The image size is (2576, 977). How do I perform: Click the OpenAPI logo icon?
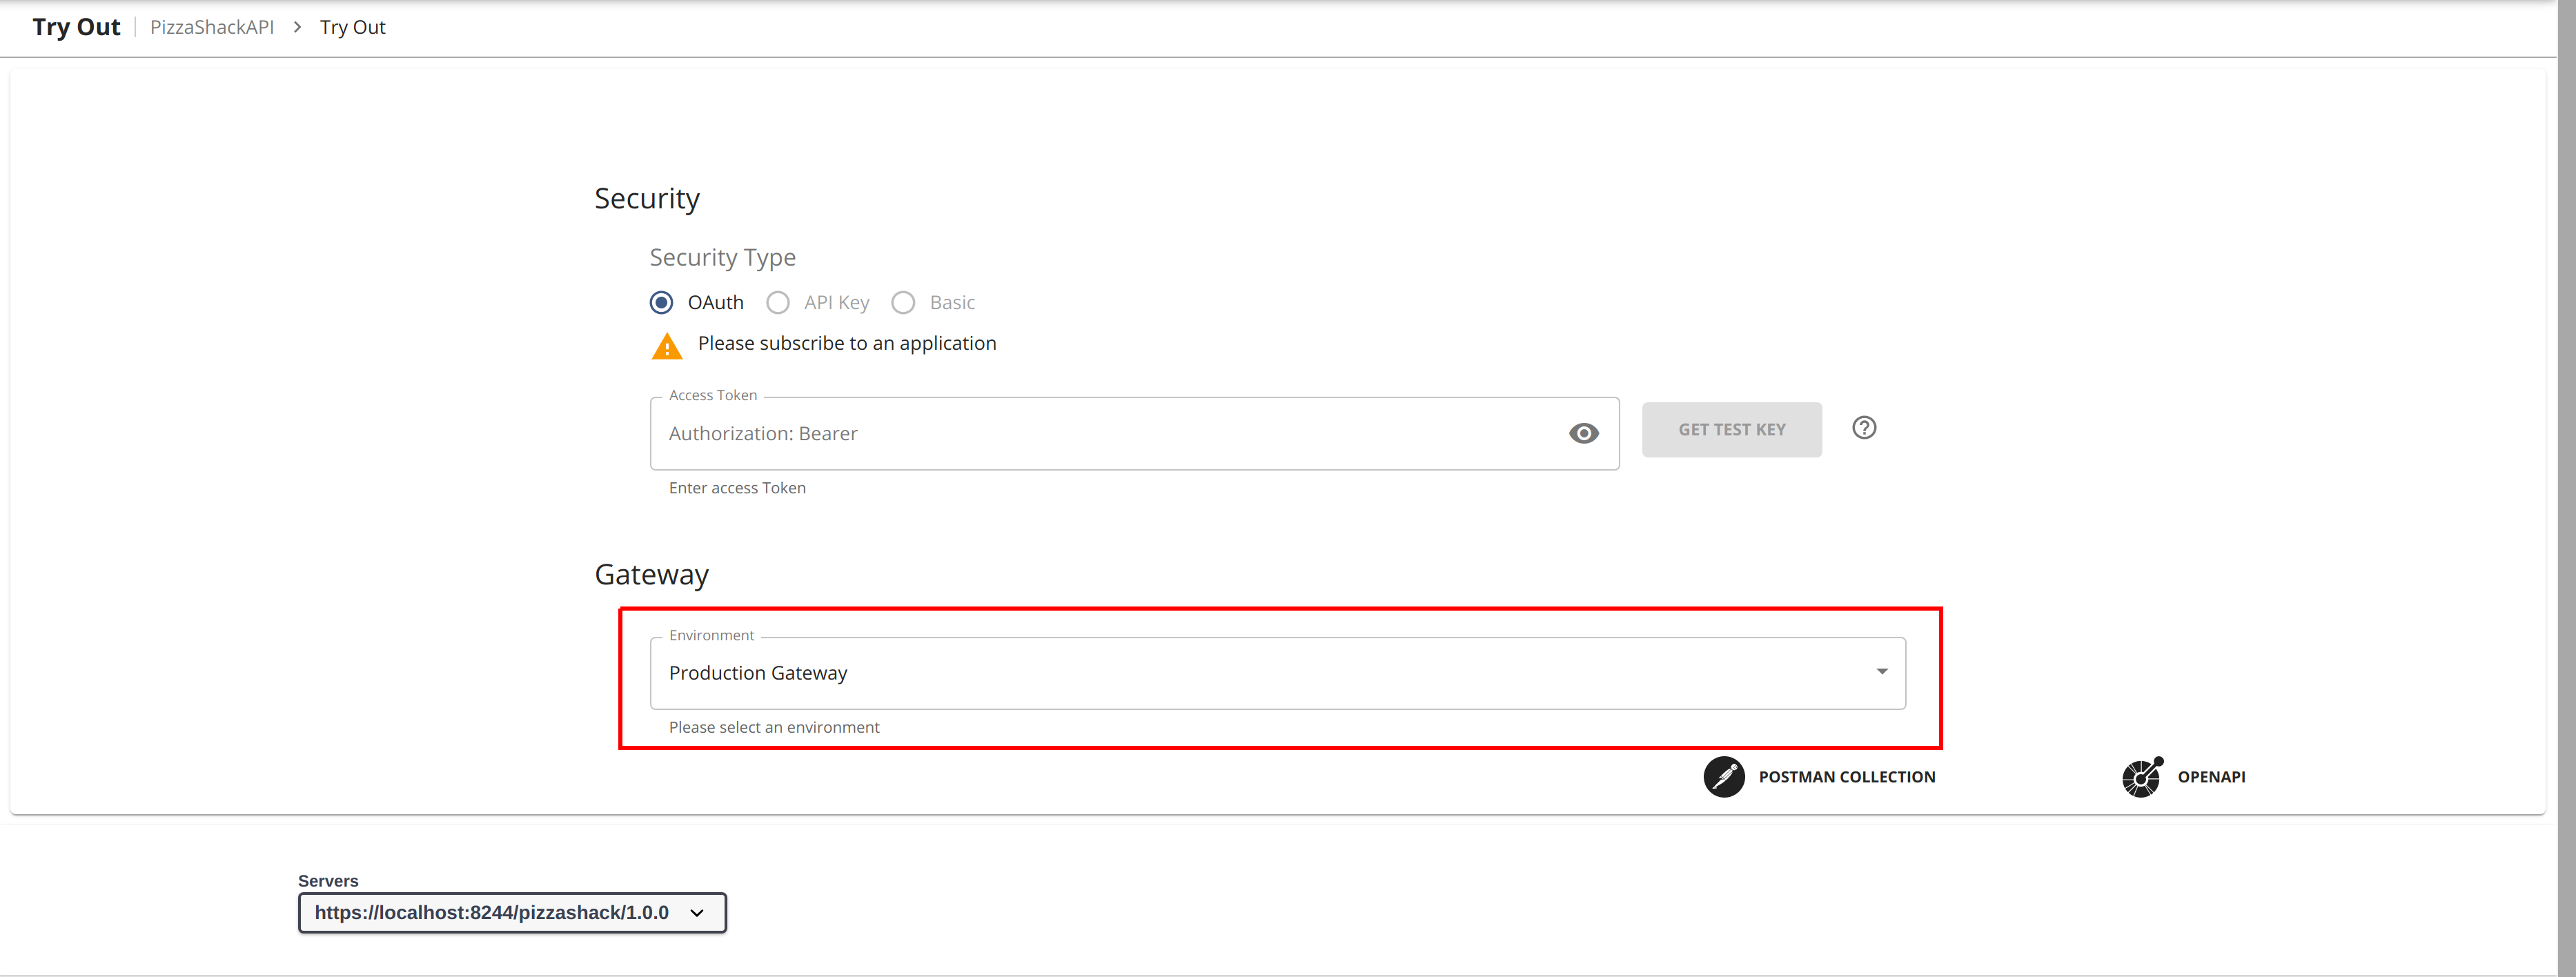pos(2141,777)
